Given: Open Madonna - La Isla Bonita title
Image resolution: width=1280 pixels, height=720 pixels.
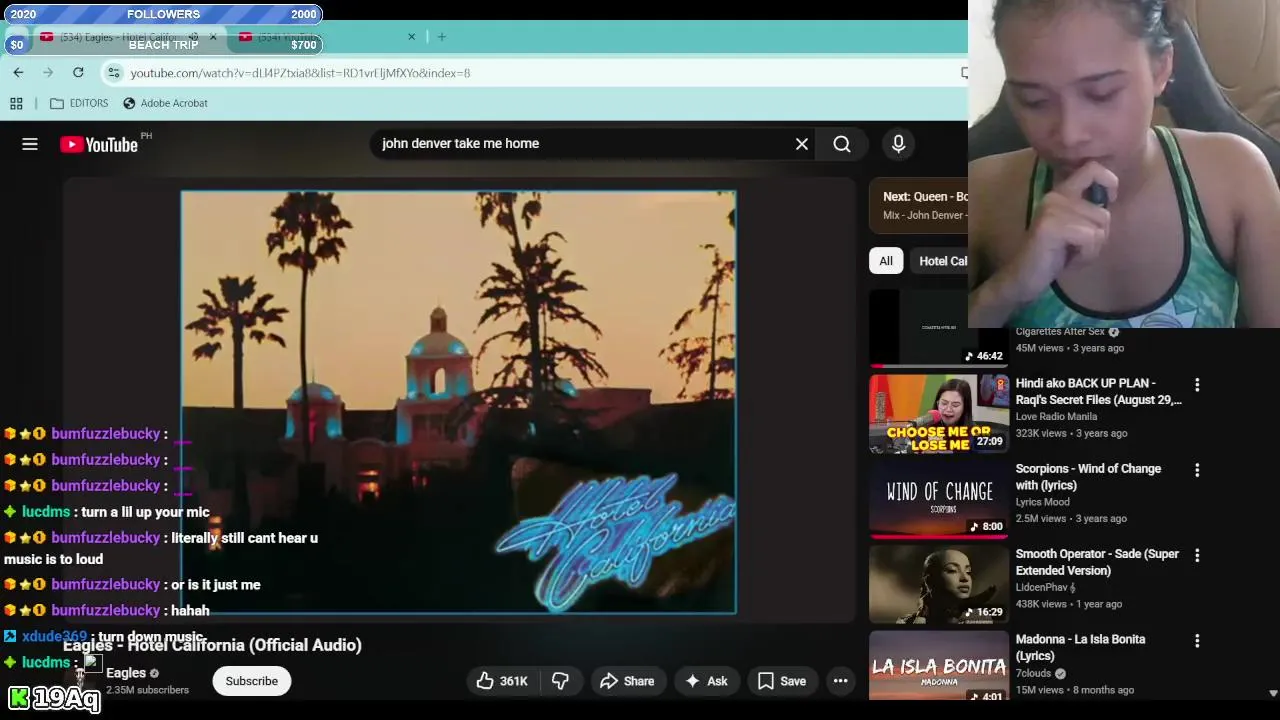Looking at the screenshot, I should 1080,647.
